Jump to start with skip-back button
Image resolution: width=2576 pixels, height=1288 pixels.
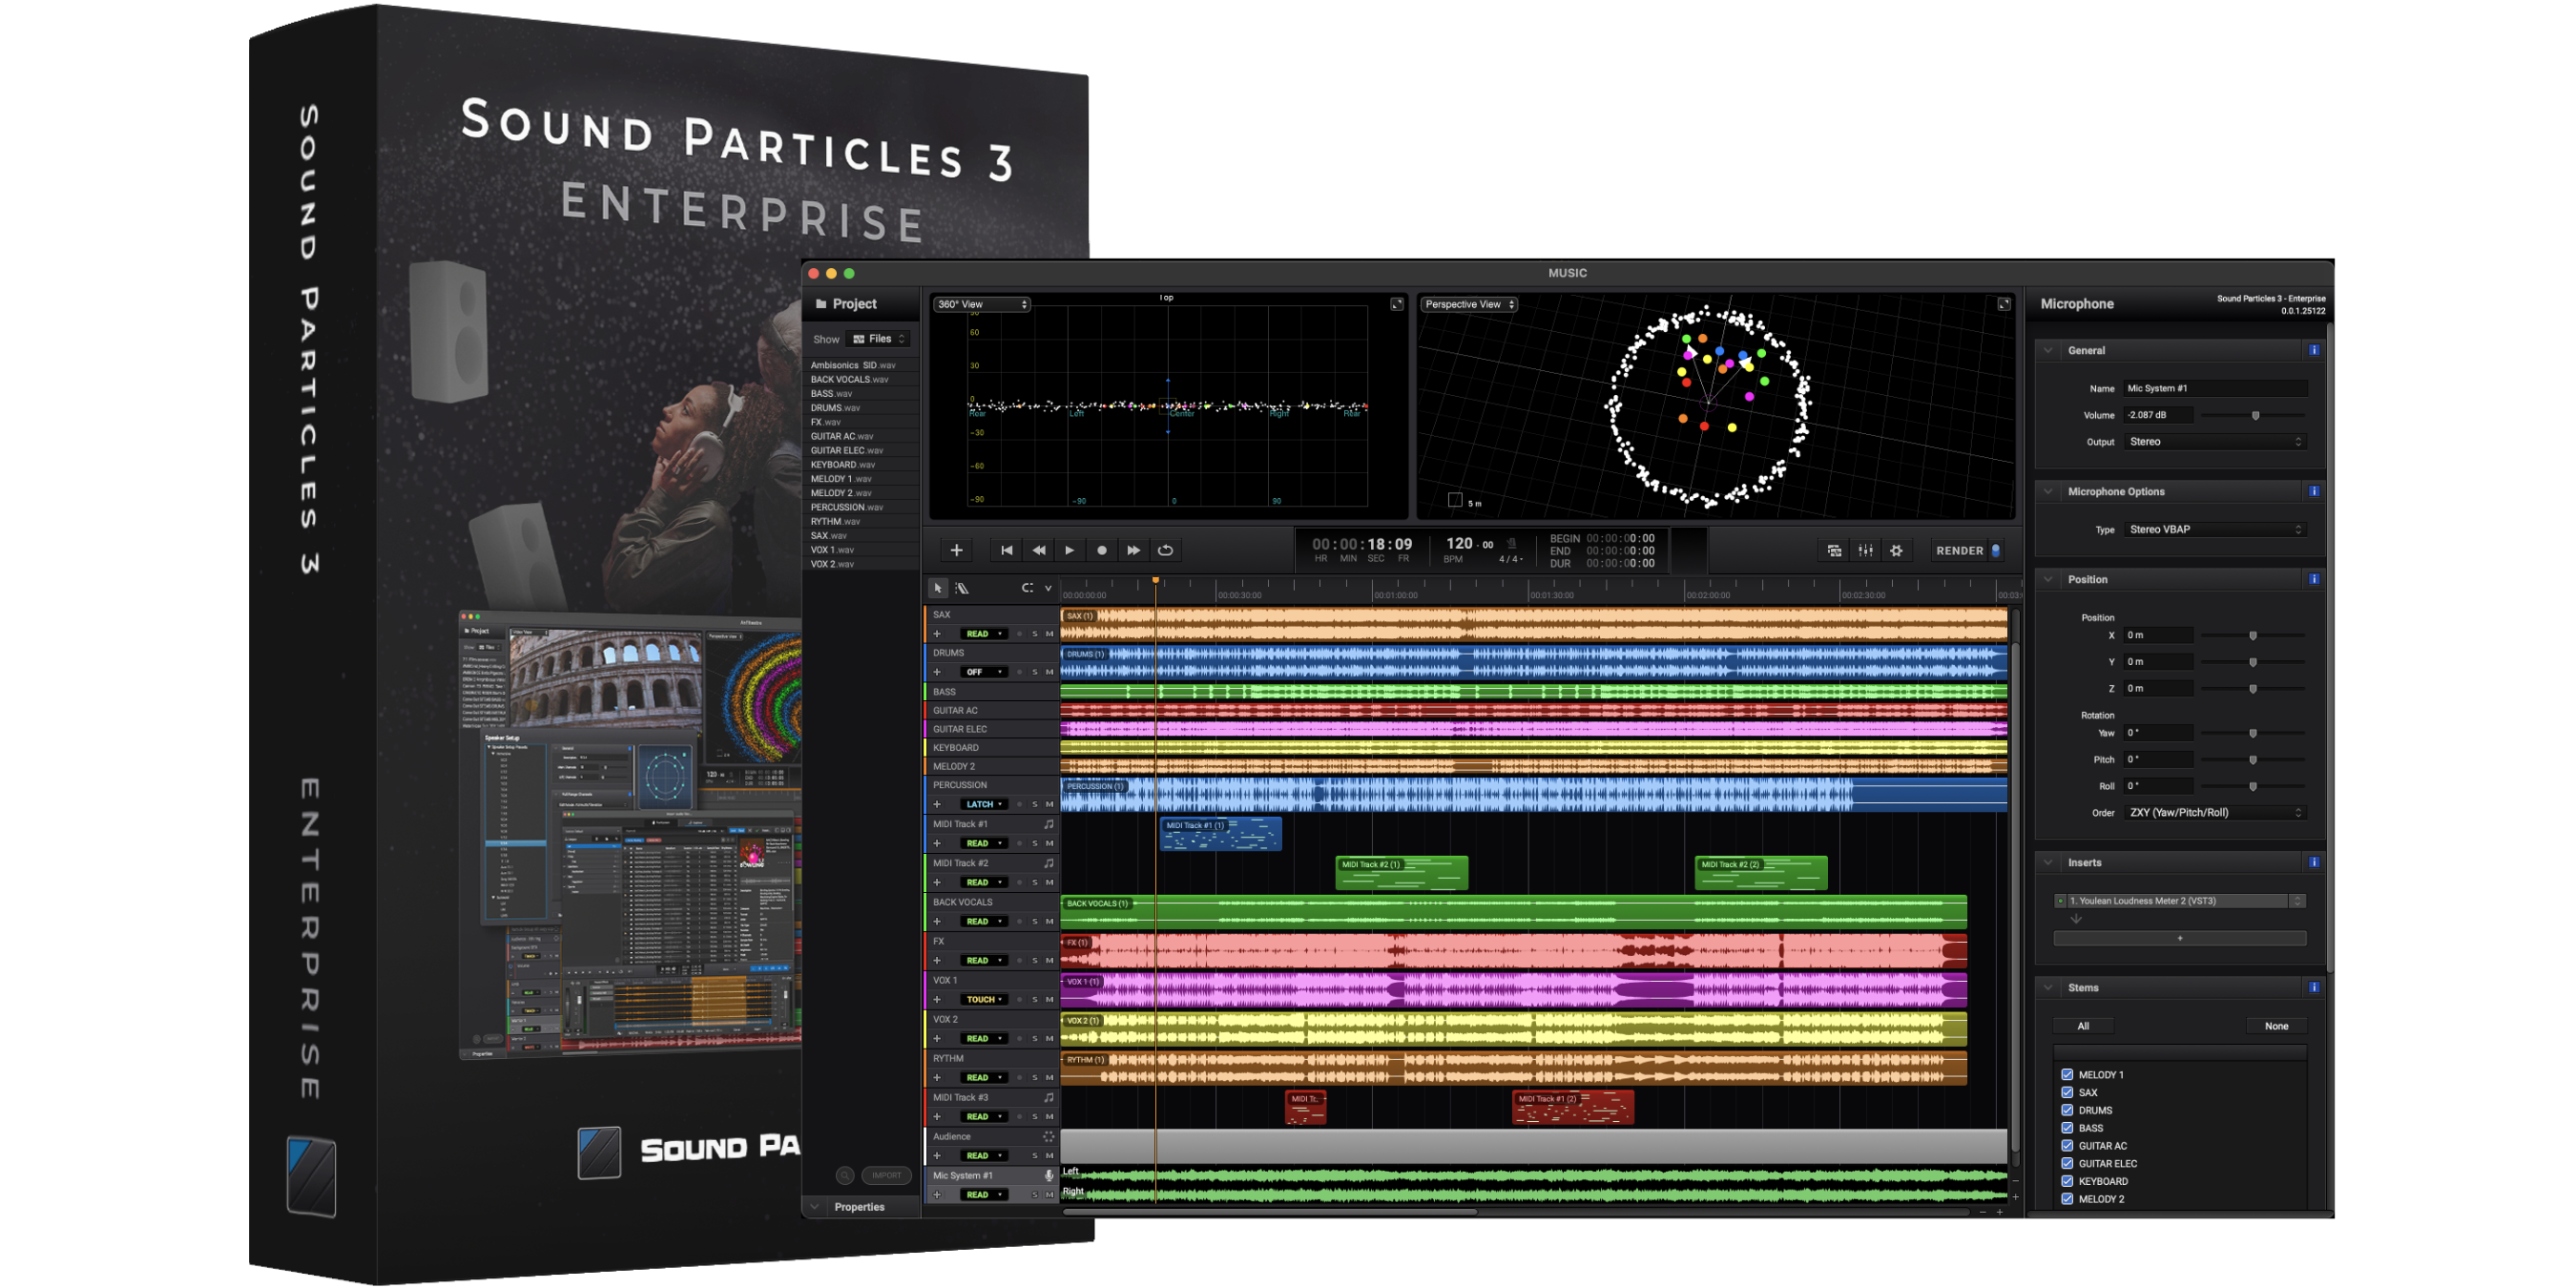pyautogui.click(x=1006, y=550)
